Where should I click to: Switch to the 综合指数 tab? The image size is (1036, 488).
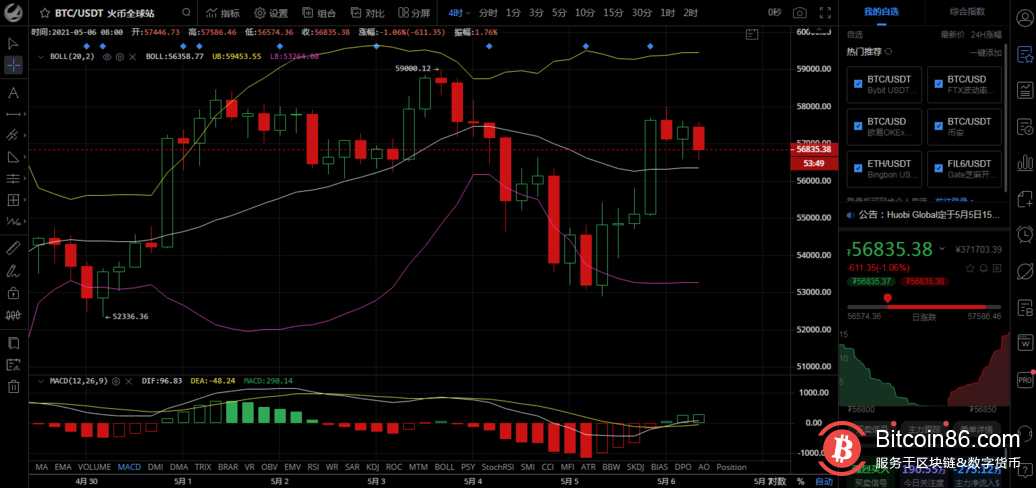[966, 11]
